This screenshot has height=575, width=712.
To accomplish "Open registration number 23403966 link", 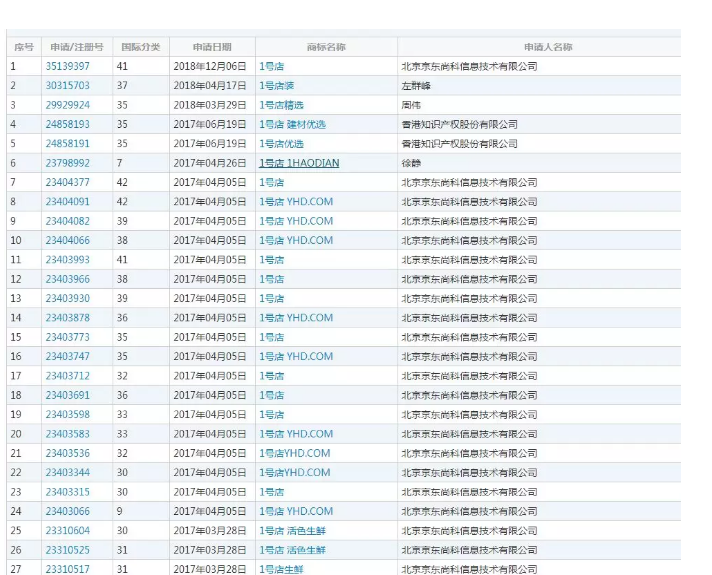I will pyautogui.click(x=67, y=279).
